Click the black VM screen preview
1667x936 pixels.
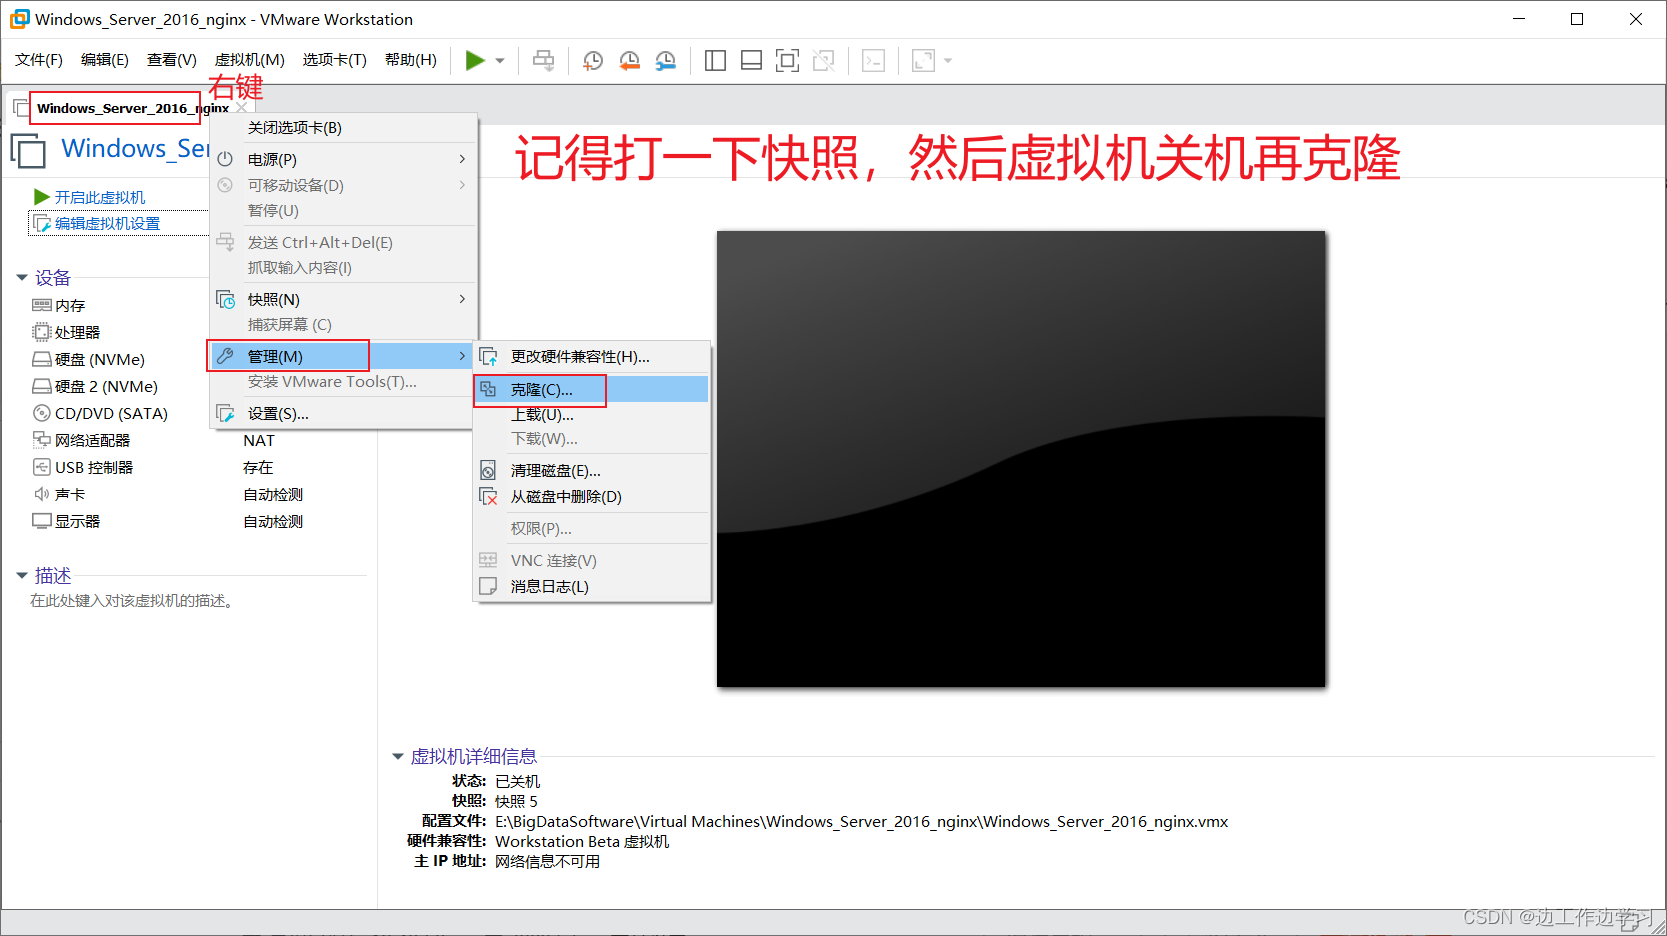click(x=1021, y=459)
